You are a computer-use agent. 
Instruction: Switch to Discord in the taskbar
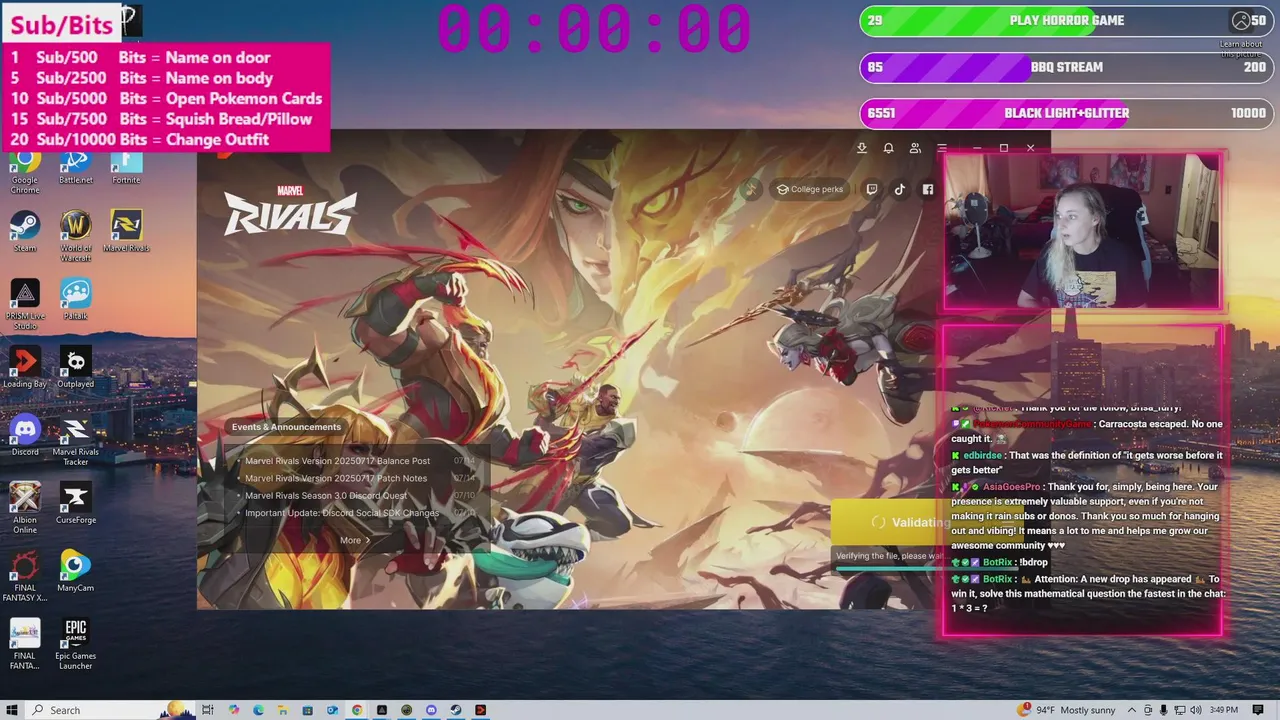[432, 710]
